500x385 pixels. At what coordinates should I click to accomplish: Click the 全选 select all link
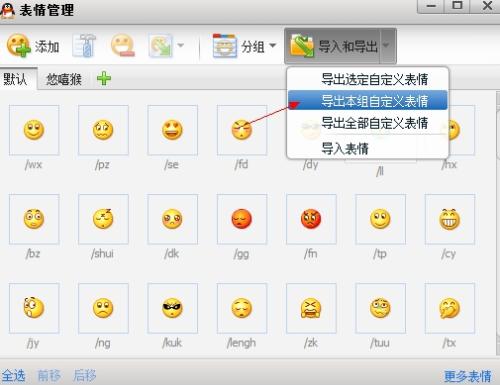pos(13,376)
